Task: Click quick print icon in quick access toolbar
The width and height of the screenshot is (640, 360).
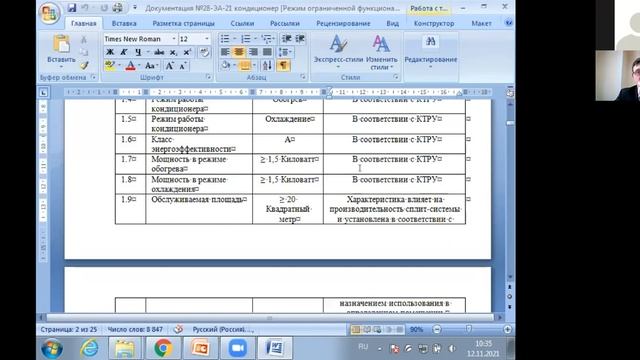Action: [x=118, y=8]
